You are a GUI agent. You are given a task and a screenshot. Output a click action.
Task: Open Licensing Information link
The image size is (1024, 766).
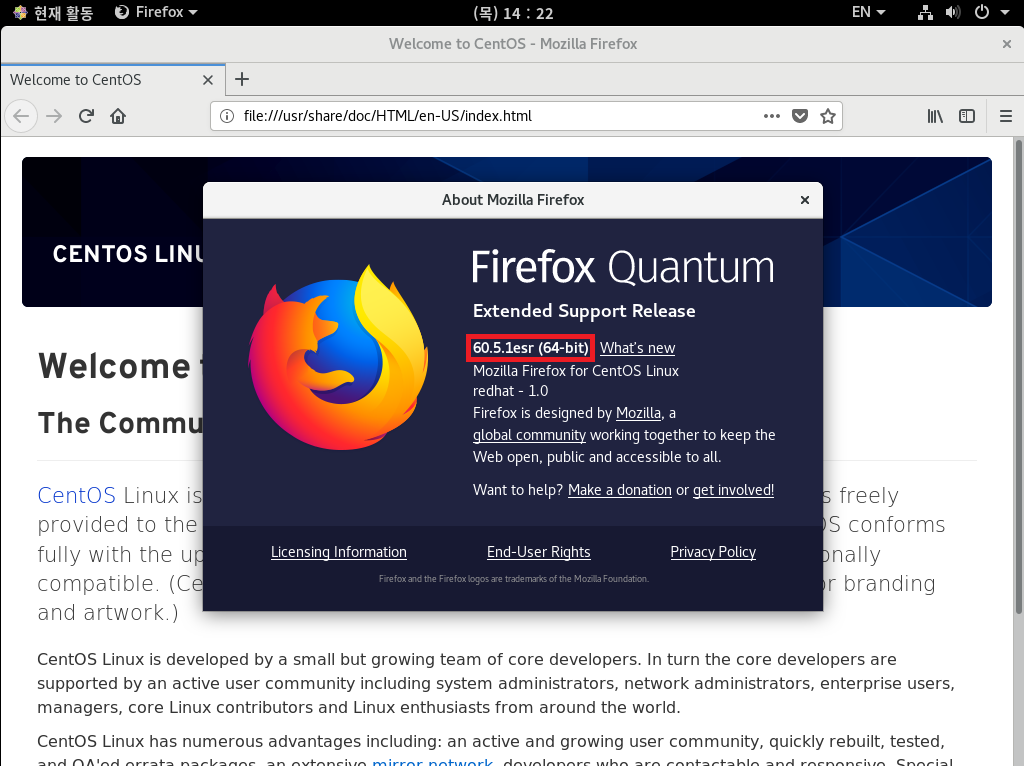(x=338, y=552)
